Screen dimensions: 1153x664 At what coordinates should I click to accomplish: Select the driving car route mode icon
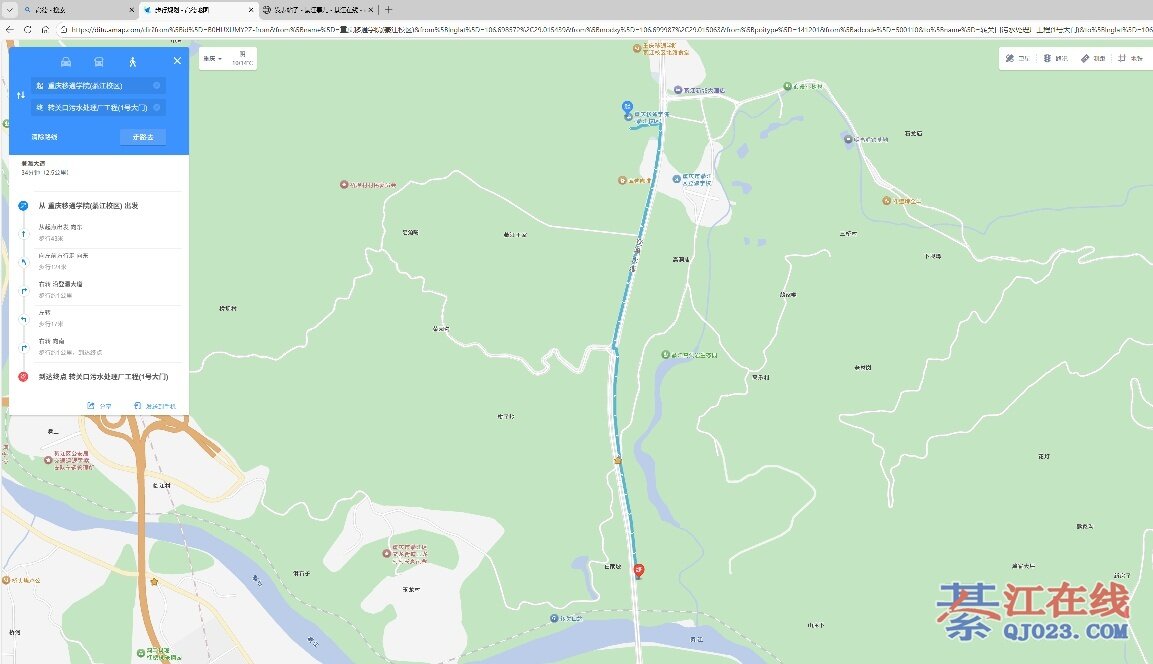[x=66, y=62]
